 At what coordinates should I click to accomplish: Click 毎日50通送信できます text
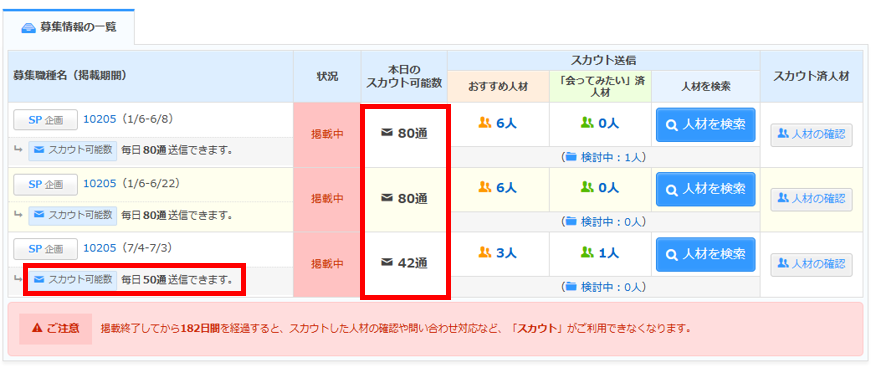tap(177, 279)
